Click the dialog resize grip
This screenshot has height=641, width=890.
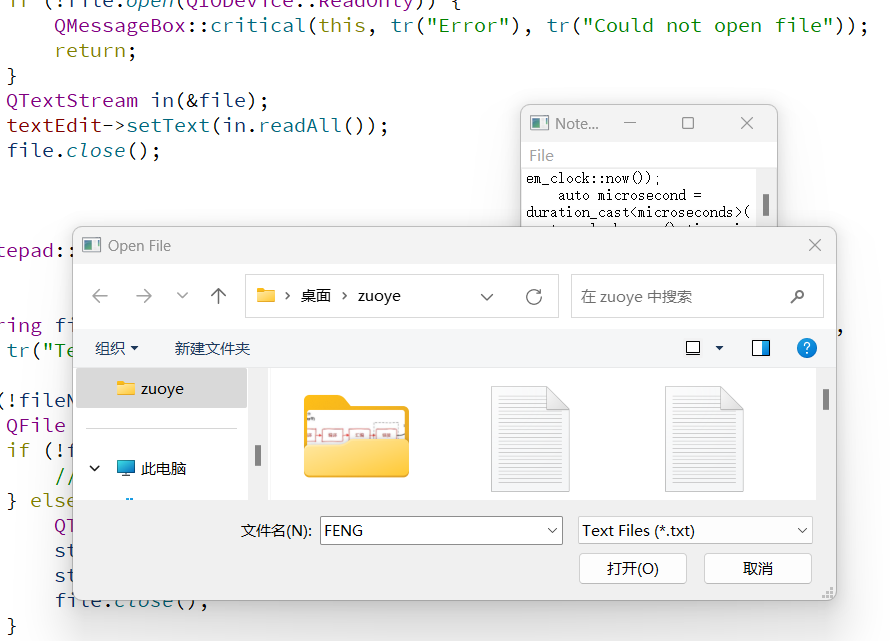(828, 593)
